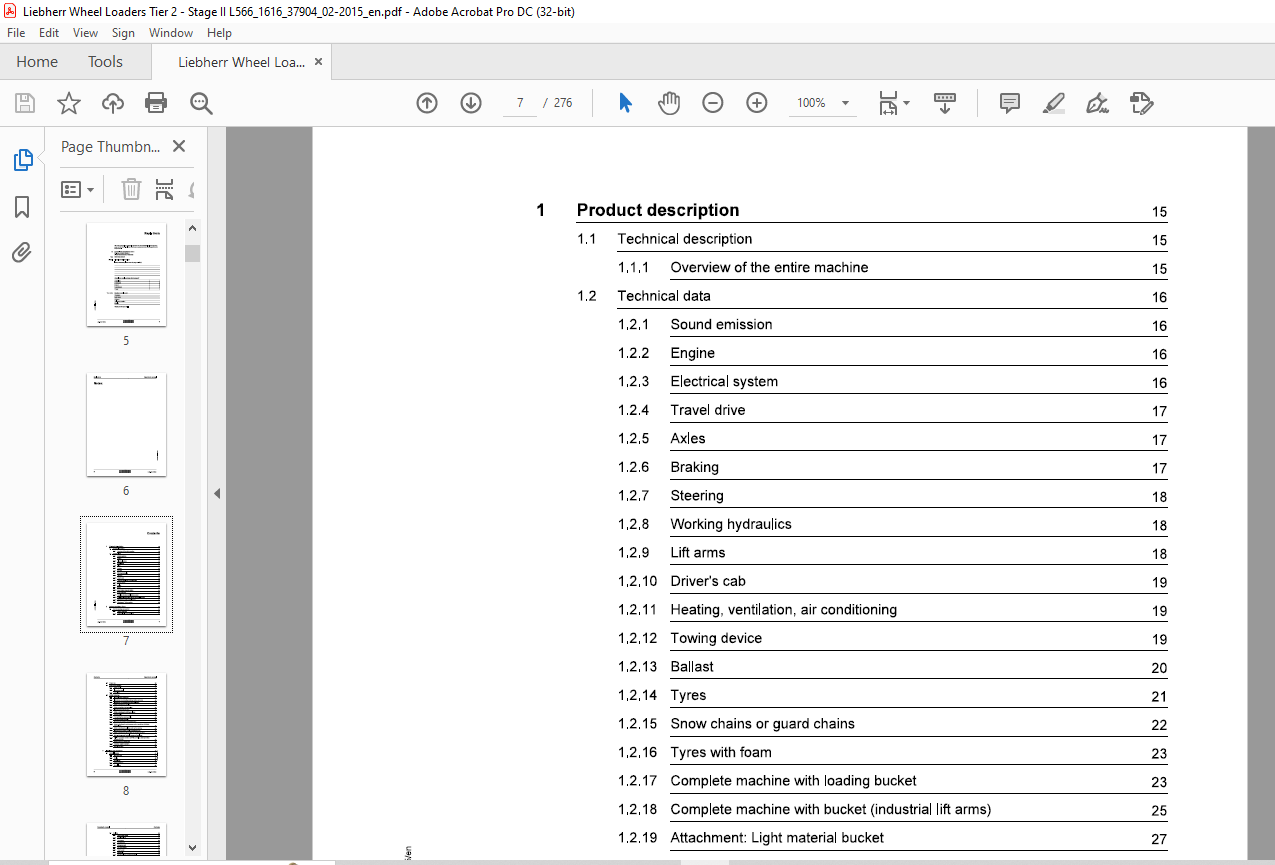Click the Snow chains or guard chains entry
1275x865 pixels.
763,724
